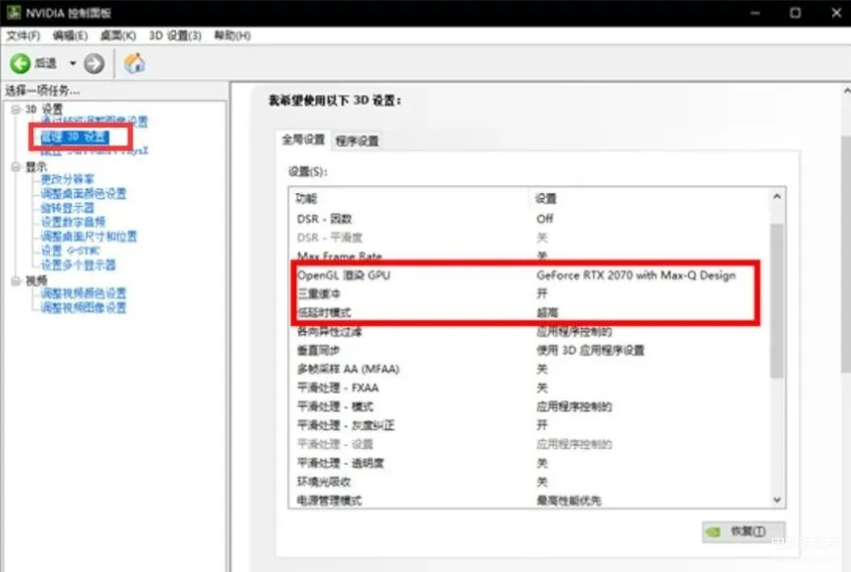Open 旋转显示器 in the tree
The image size is (851, 572).
point(67,208)
